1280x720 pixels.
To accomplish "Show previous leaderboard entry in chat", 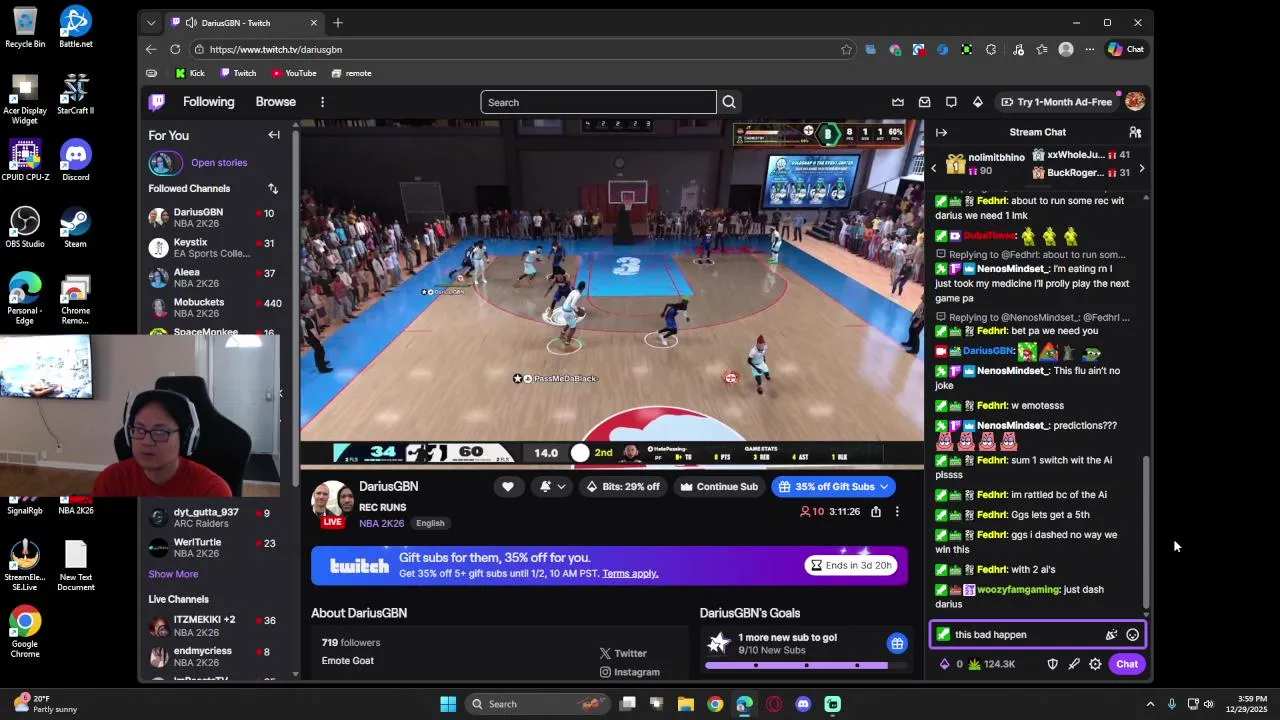I will 934,169.
